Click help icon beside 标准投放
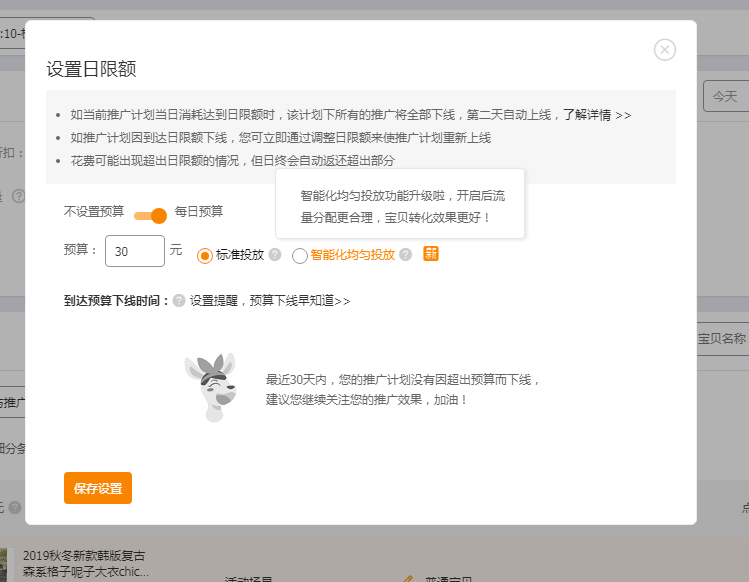 coord(275,255)
